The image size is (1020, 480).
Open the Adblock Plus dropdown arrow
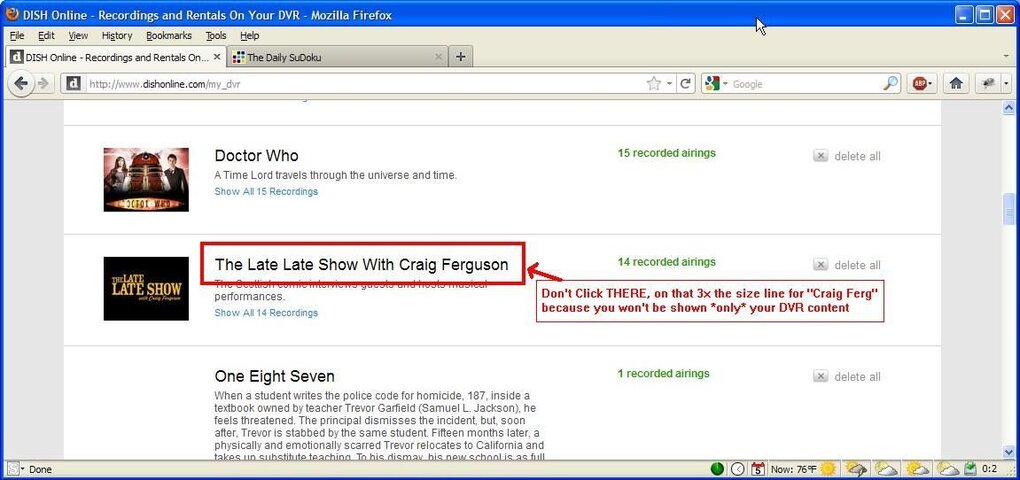pos(931,84)
